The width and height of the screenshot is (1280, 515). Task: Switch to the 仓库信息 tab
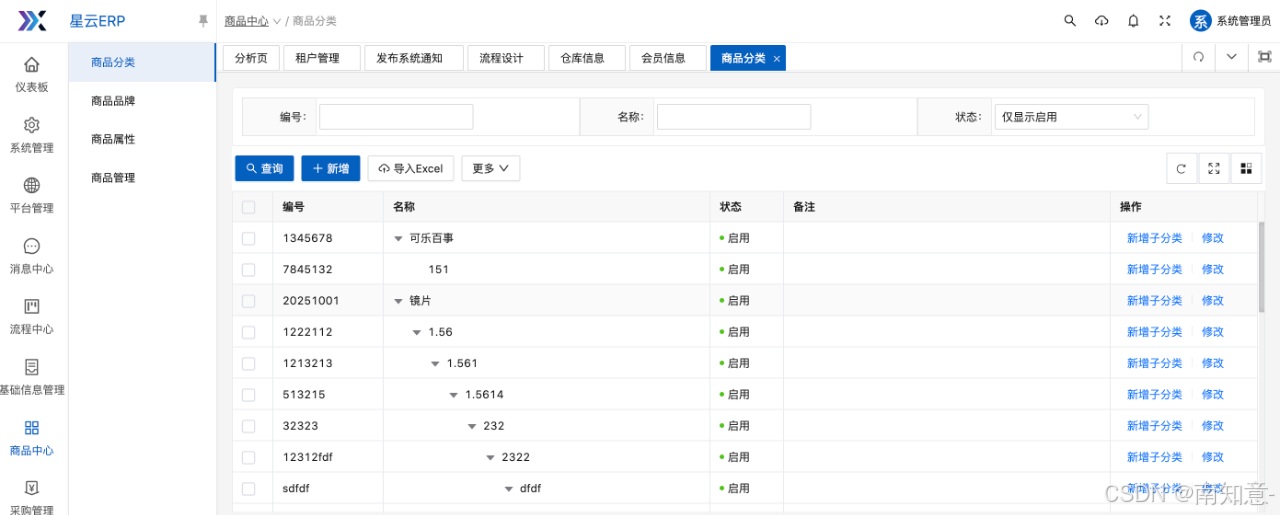[586, 58]
